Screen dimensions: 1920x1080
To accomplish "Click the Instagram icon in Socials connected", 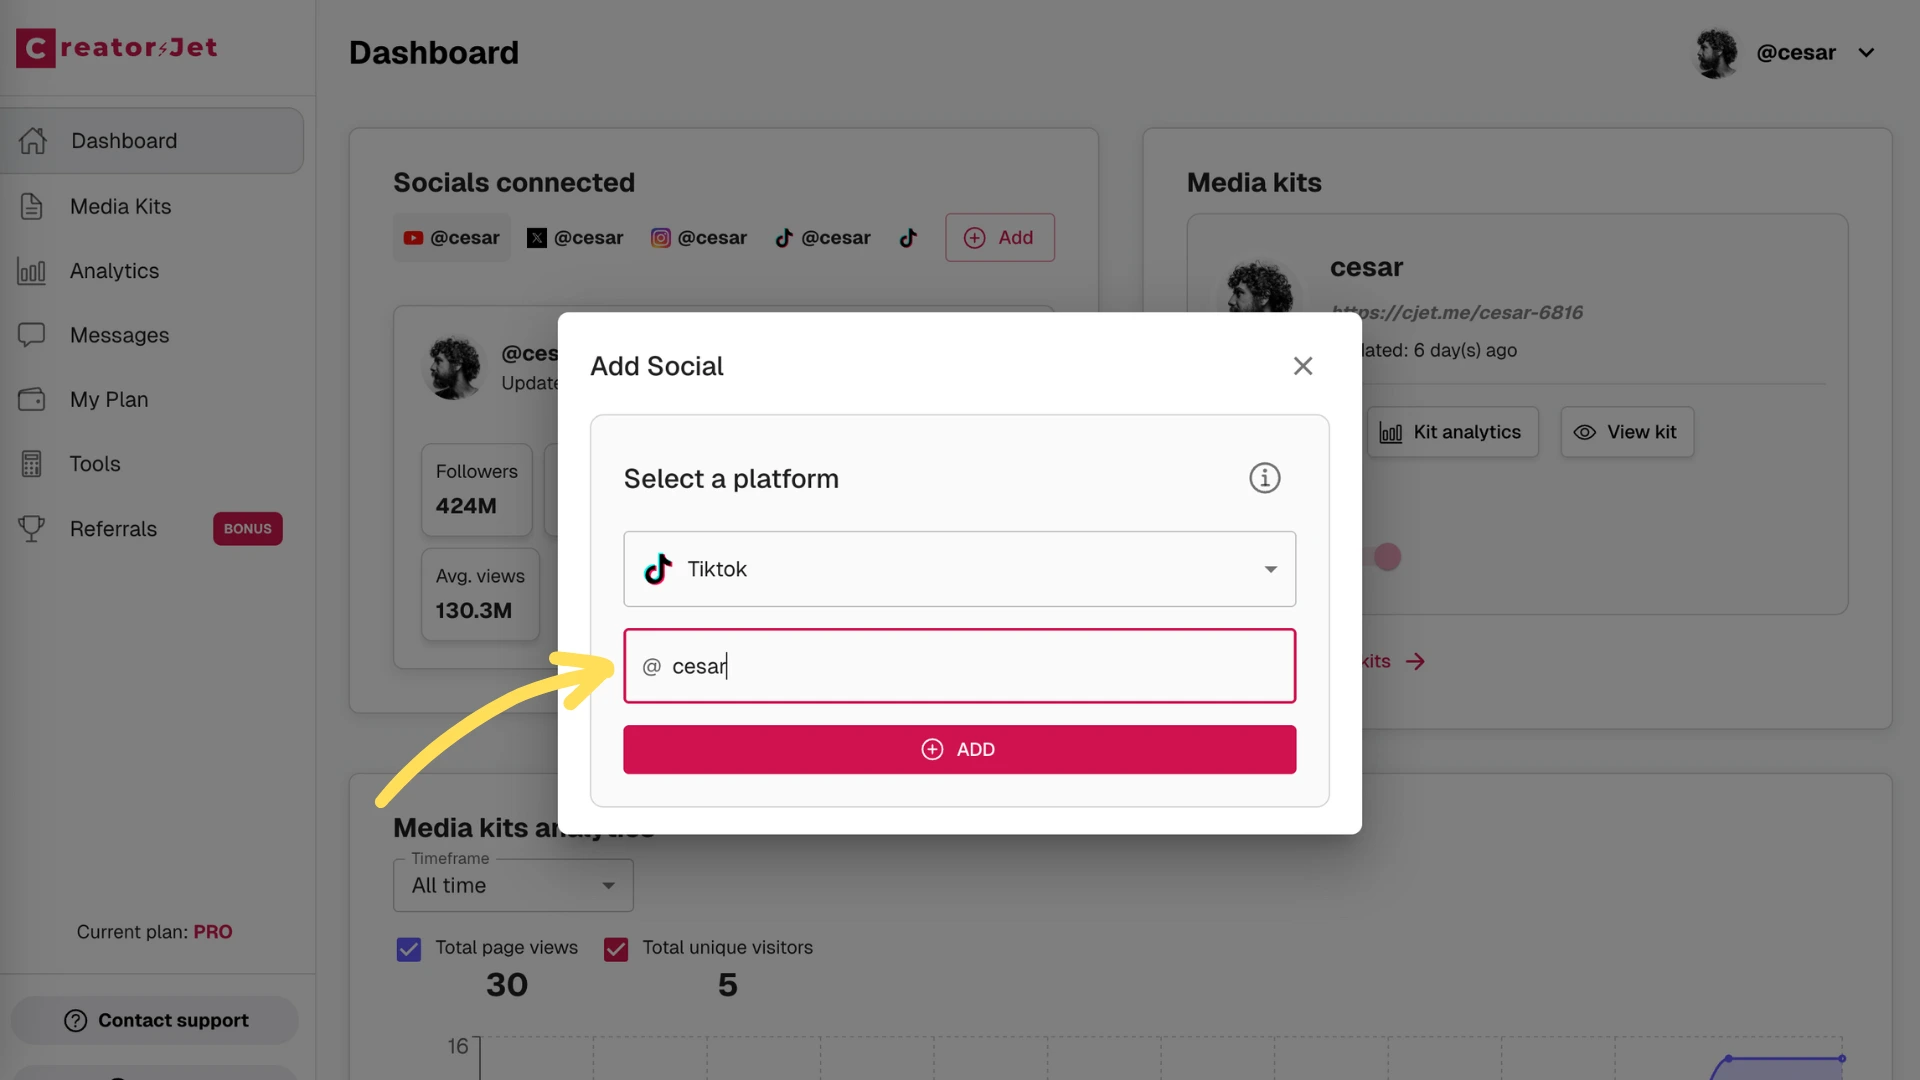I will pyautogui.click(x=661, y=238).
